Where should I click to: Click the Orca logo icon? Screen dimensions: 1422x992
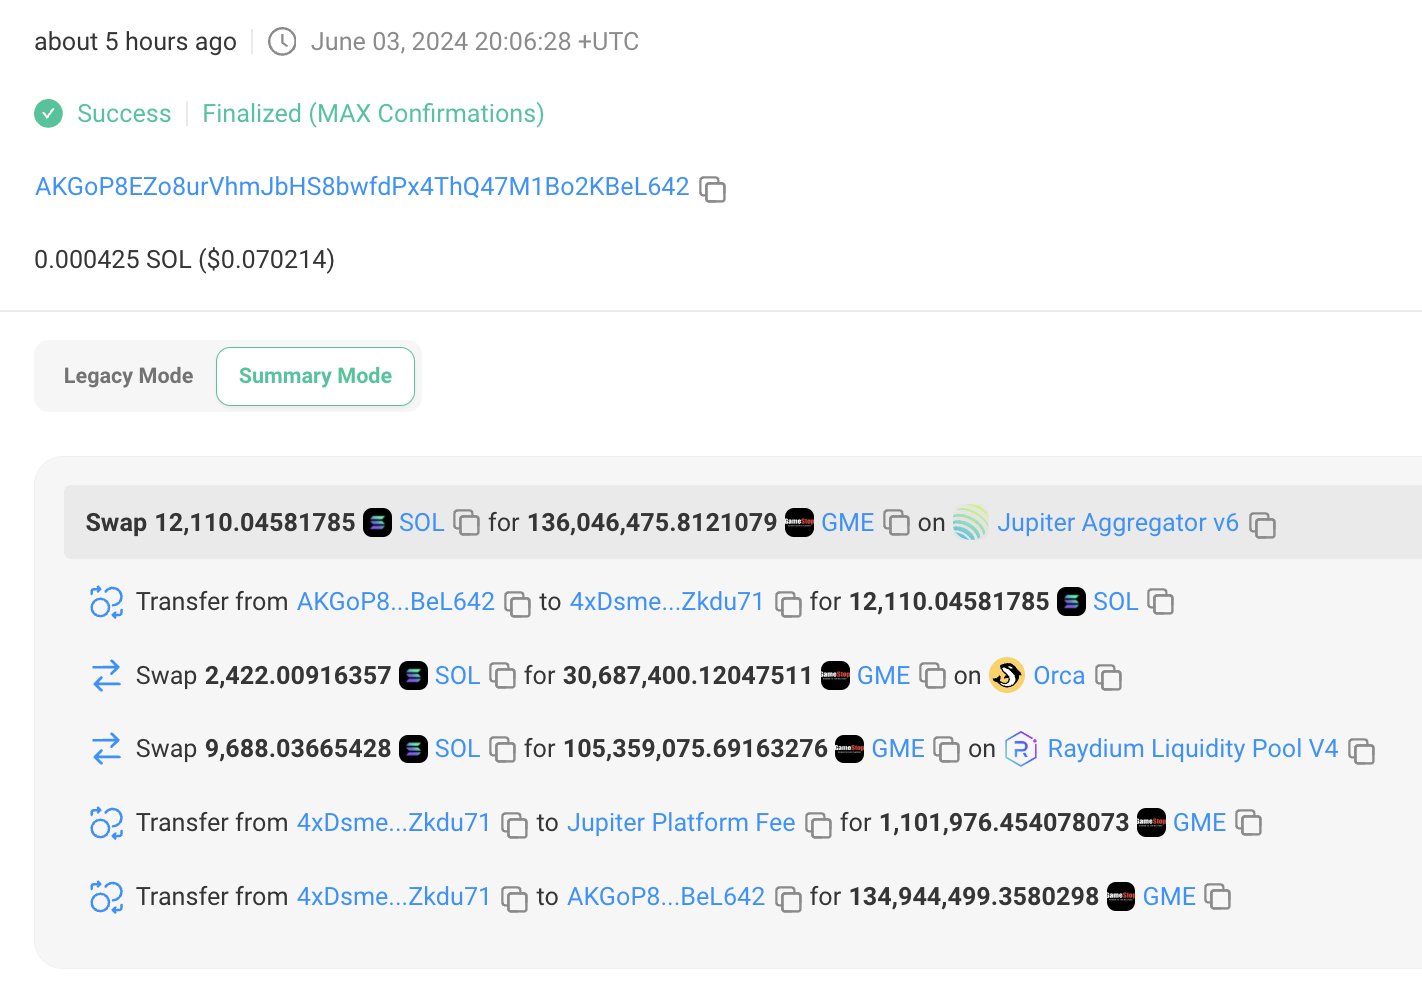tap(1007, 676)
